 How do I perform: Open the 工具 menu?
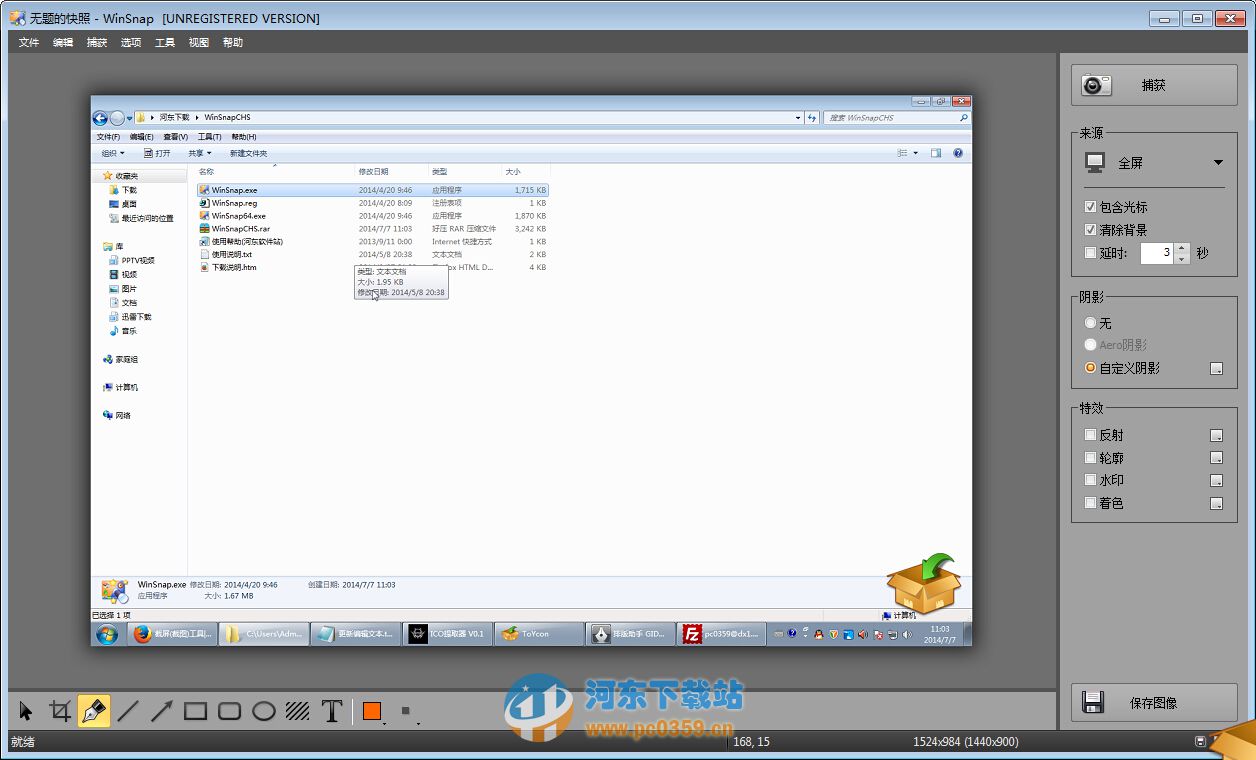point(164,42)
